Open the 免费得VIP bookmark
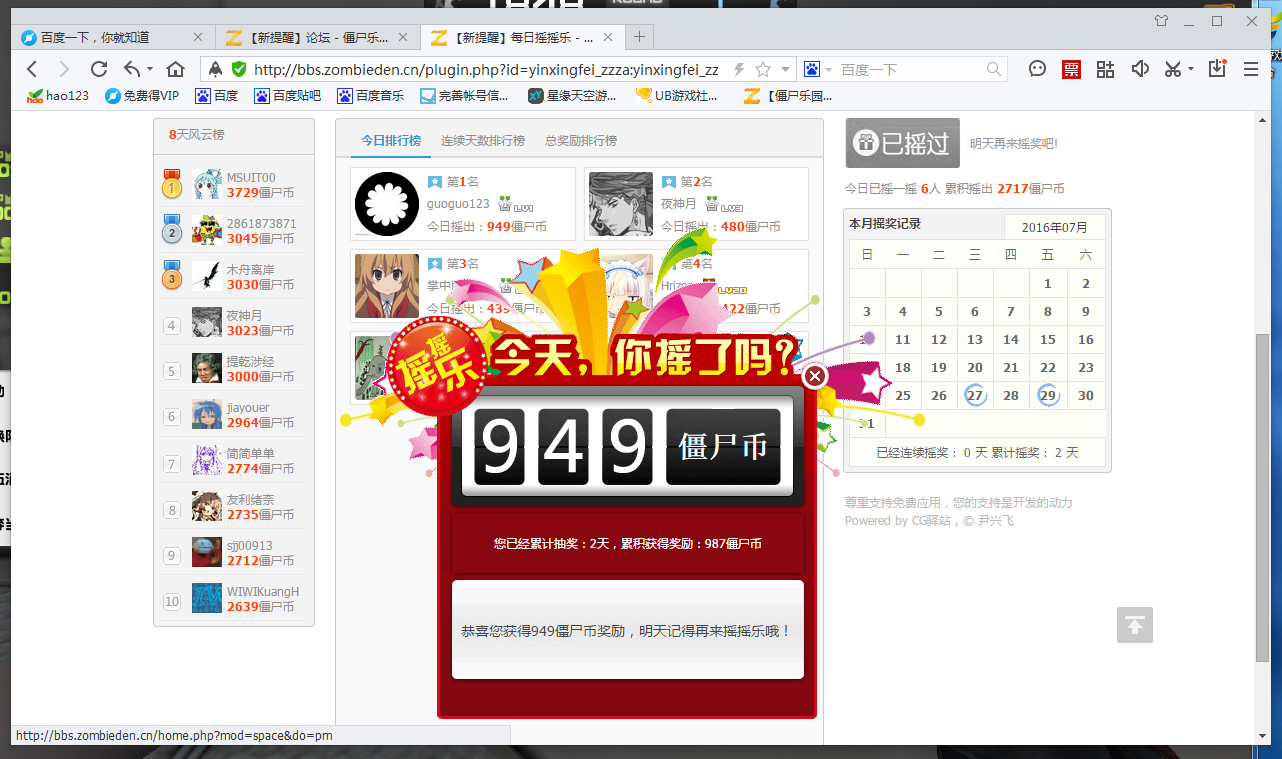 tap(142, 96)
